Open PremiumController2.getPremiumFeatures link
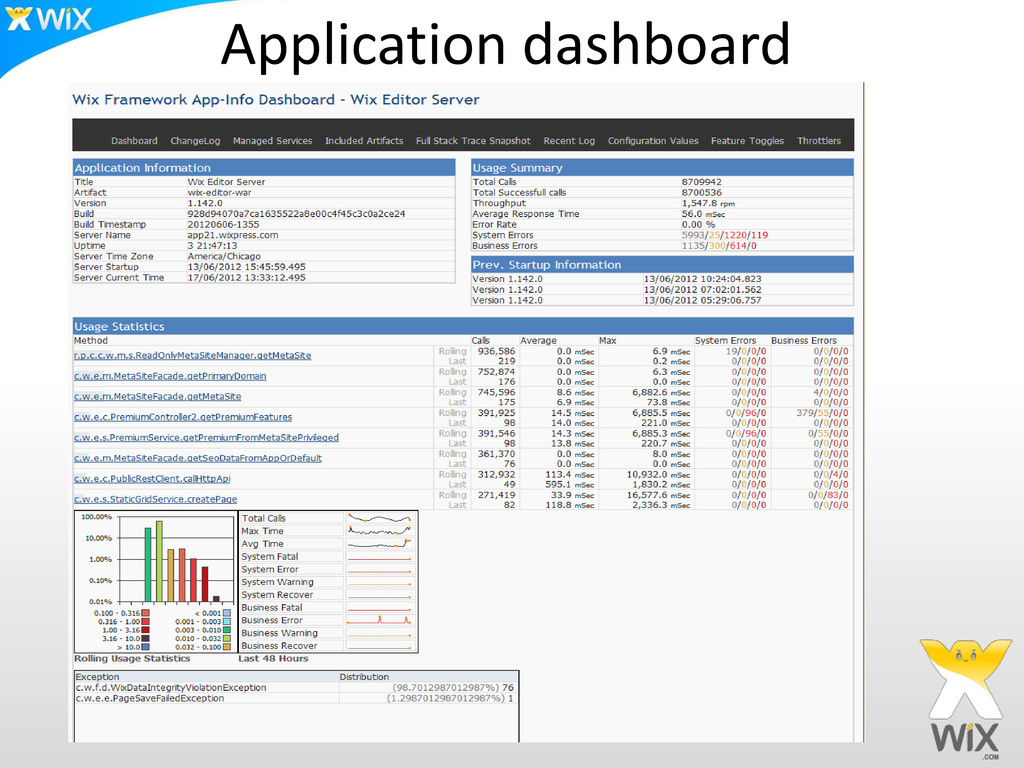 pyautogui.click(x=183, y=417)
